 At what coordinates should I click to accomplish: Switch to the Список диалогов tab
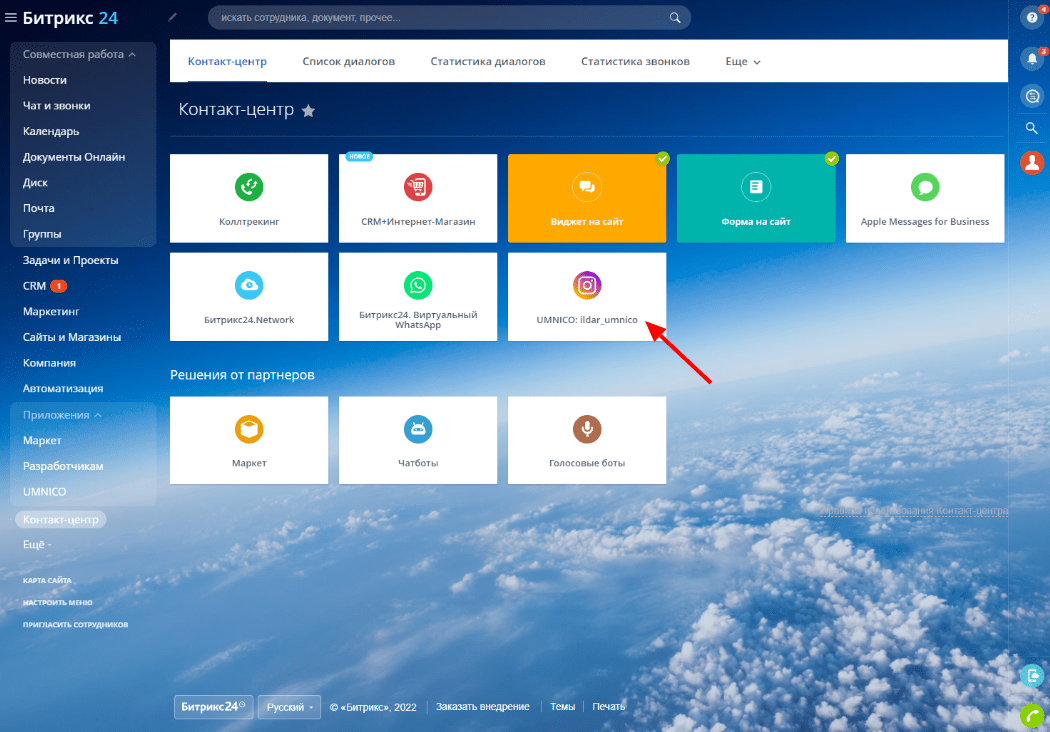pos(347,60)
